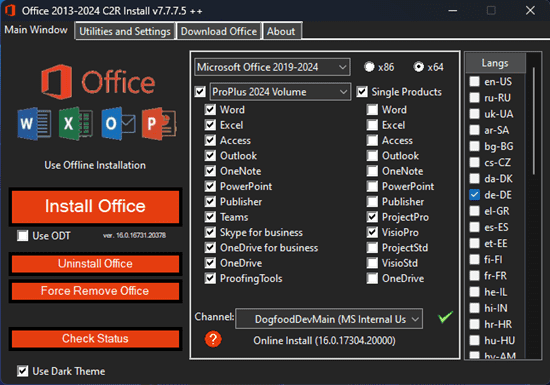Click the Word app icon
Screen dimensions: 550x385
pos(34,123)
